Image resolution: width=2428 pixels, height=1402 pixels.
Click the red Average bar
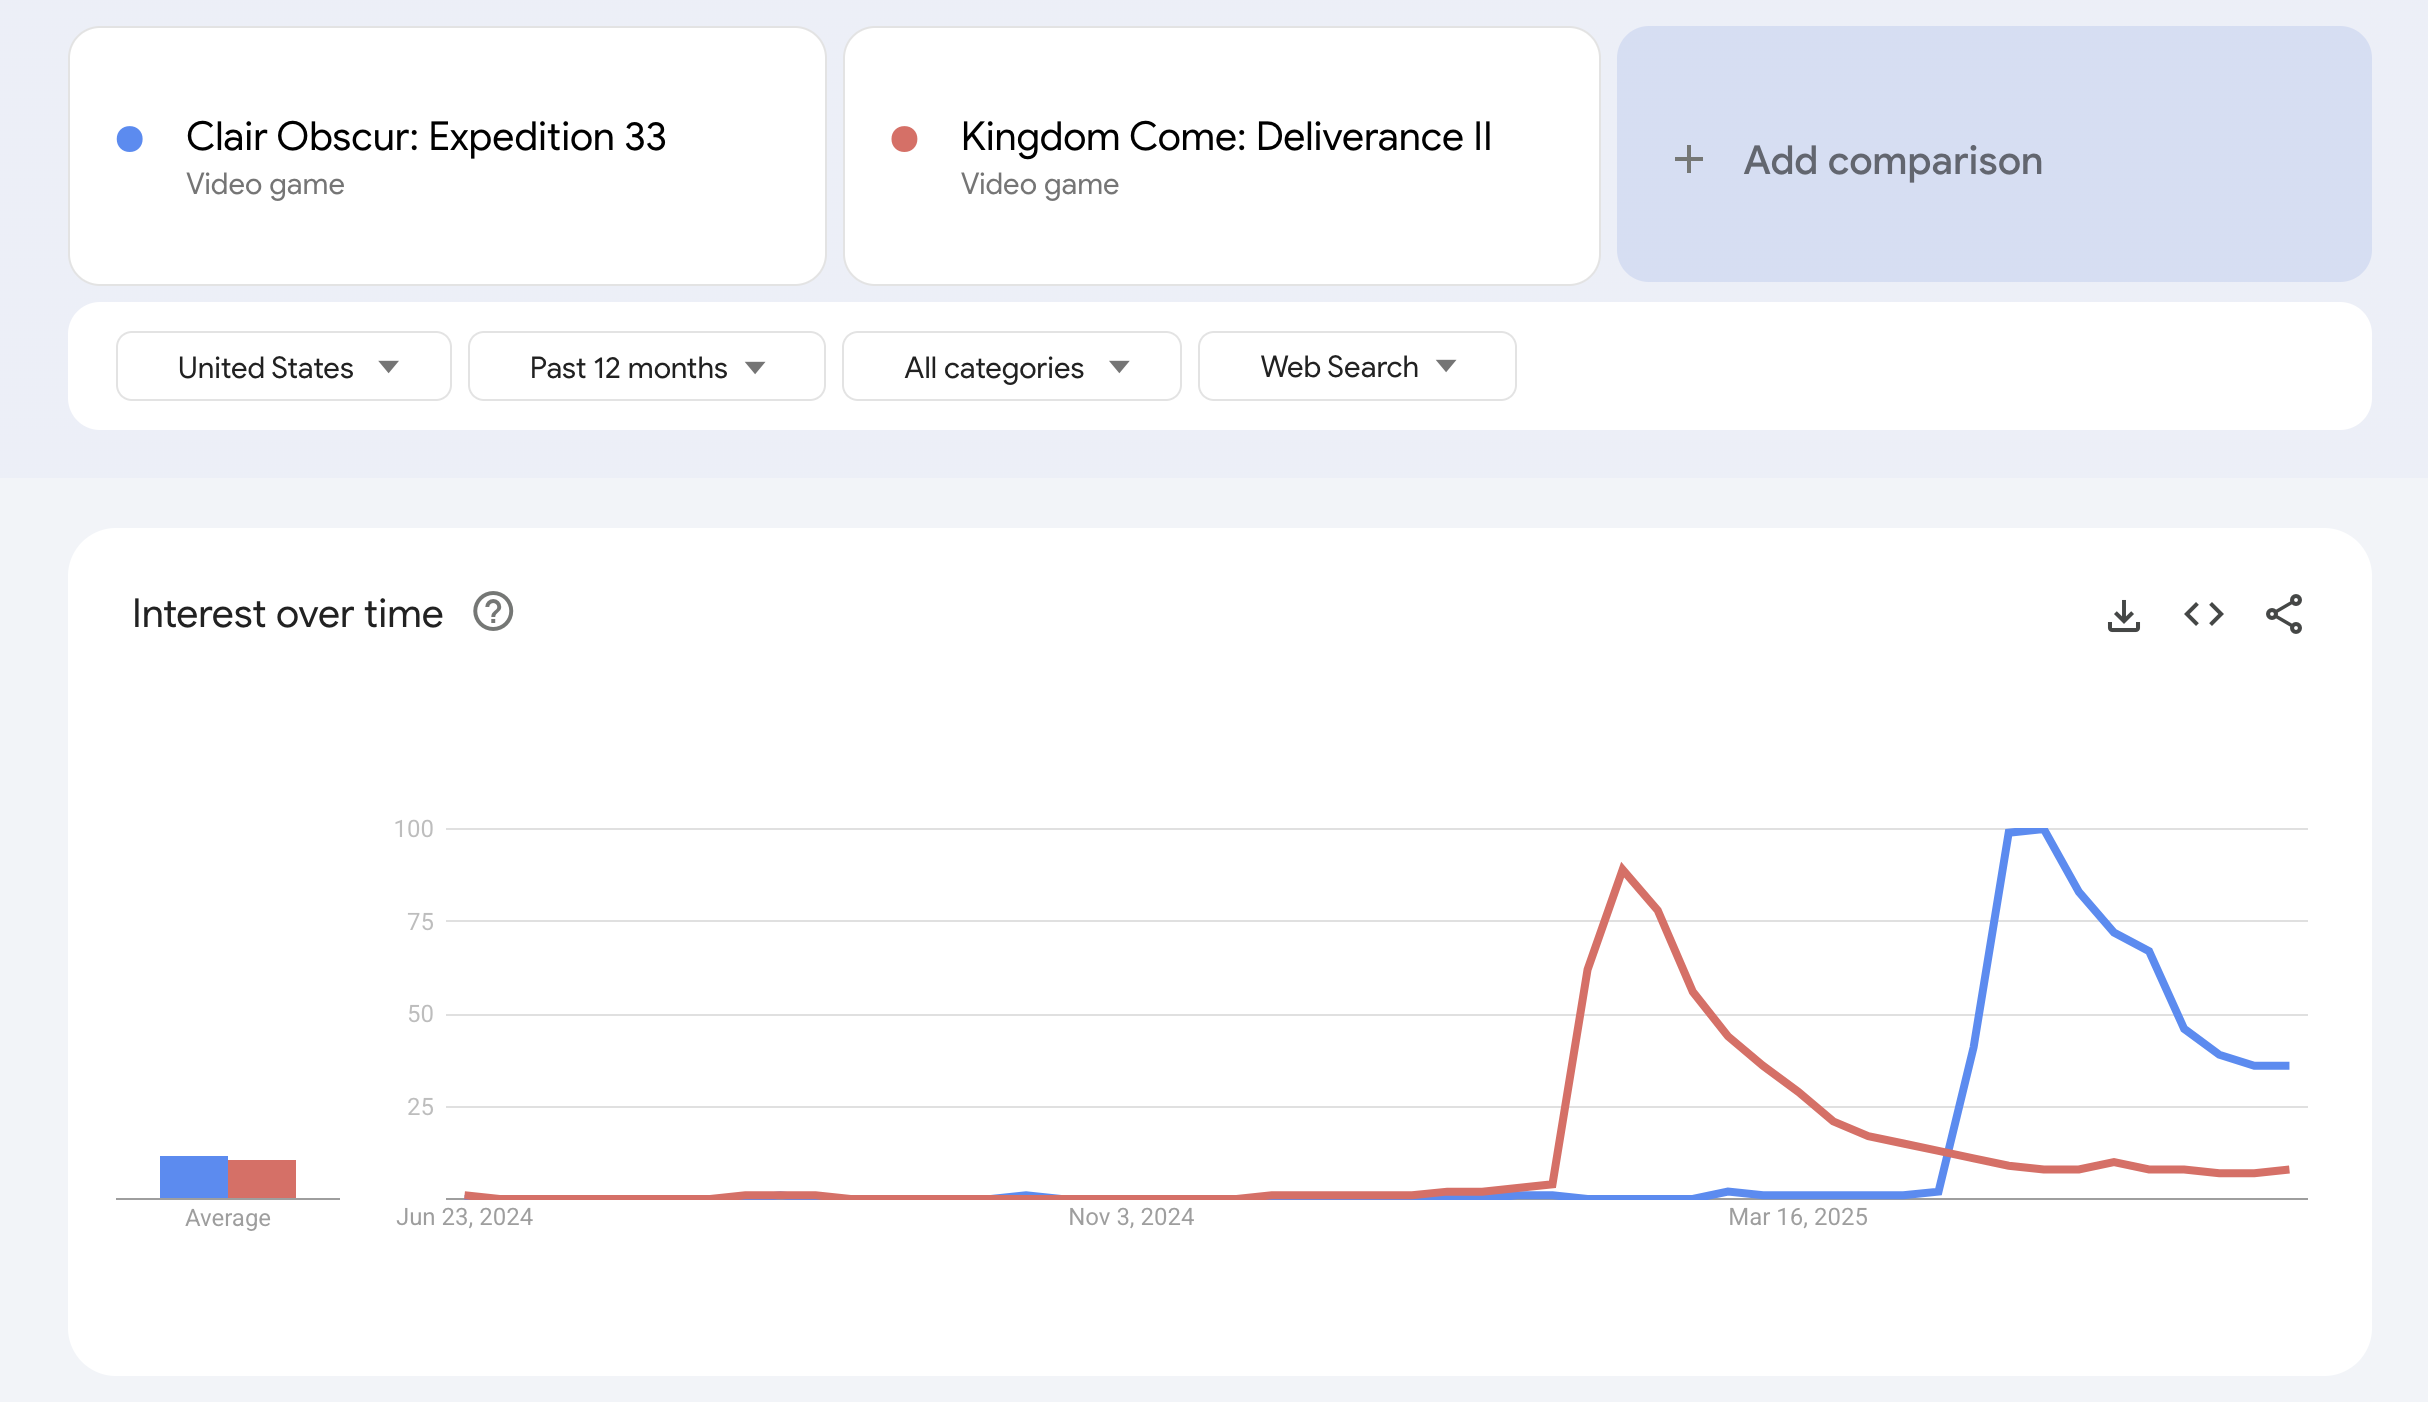pyautogui.click(x=262, y=1179)
